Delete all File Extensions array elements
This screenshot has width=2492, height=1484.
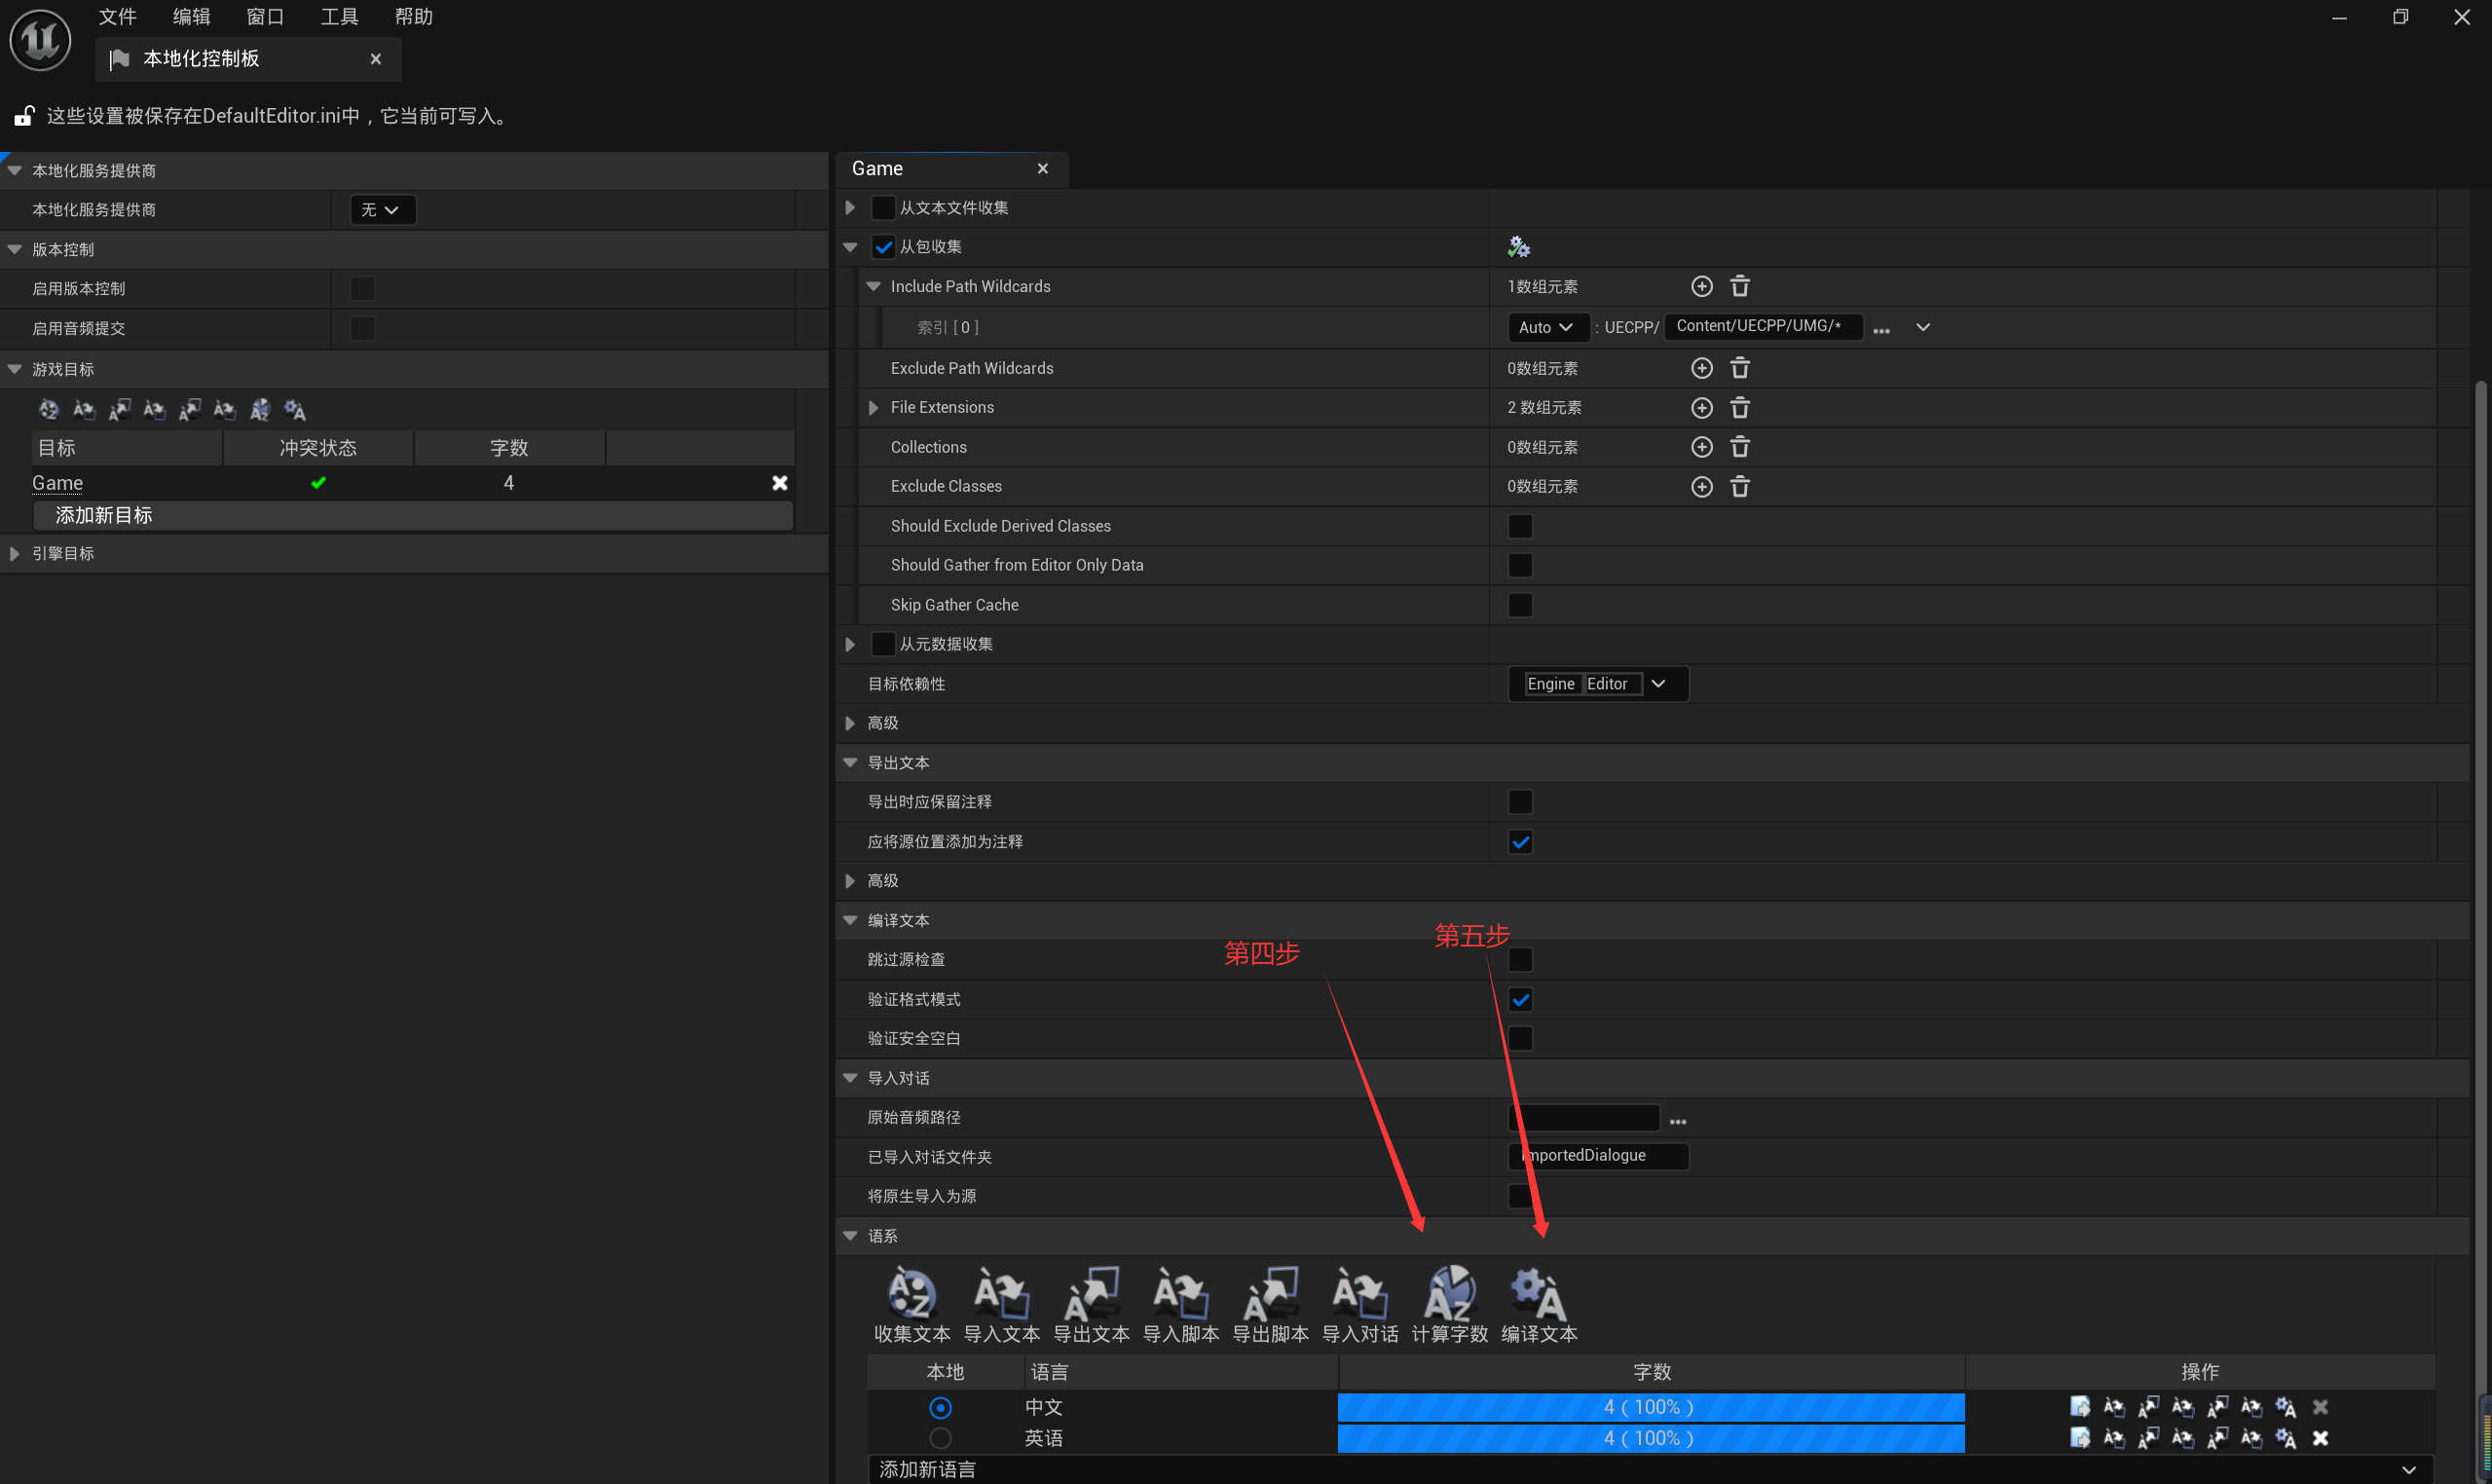[1740, 408]
